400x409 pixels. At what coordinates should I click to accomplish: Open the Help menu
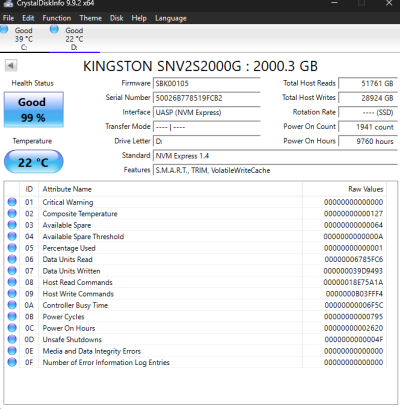139,18
